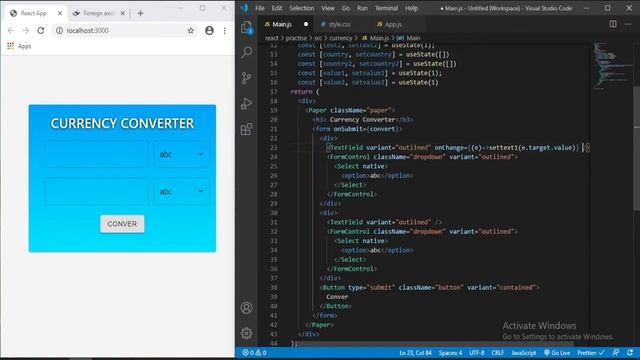Bookmark this page with the star icon
This screenshot has height=360, width=640.
click(191, 31)
